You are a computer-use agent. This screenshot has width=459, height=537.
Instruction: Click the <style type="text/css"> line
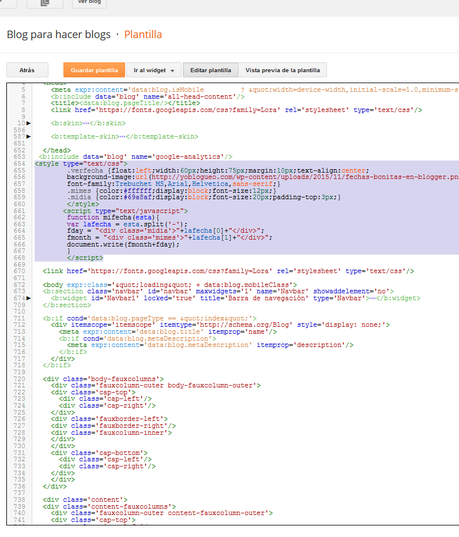click(81, 164)
